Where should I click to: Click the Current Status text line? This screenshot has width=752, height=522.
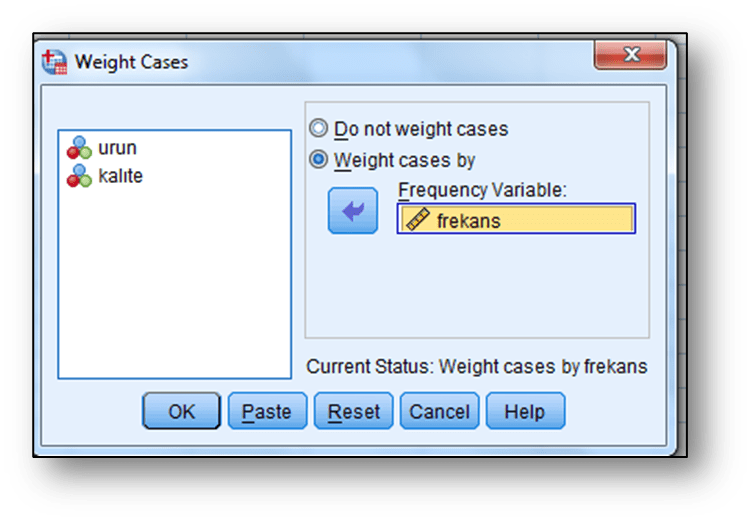point(476,367)
